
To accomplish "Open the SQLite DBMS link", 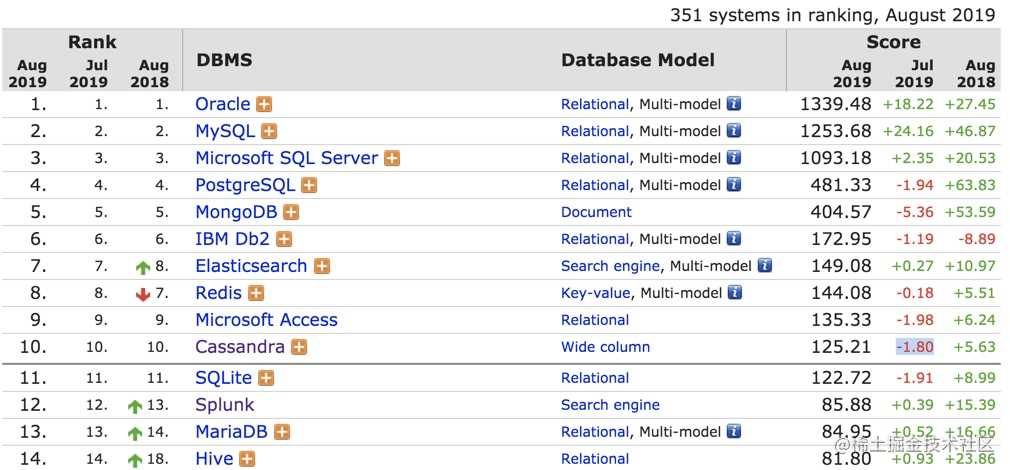I will coord(224,379).
